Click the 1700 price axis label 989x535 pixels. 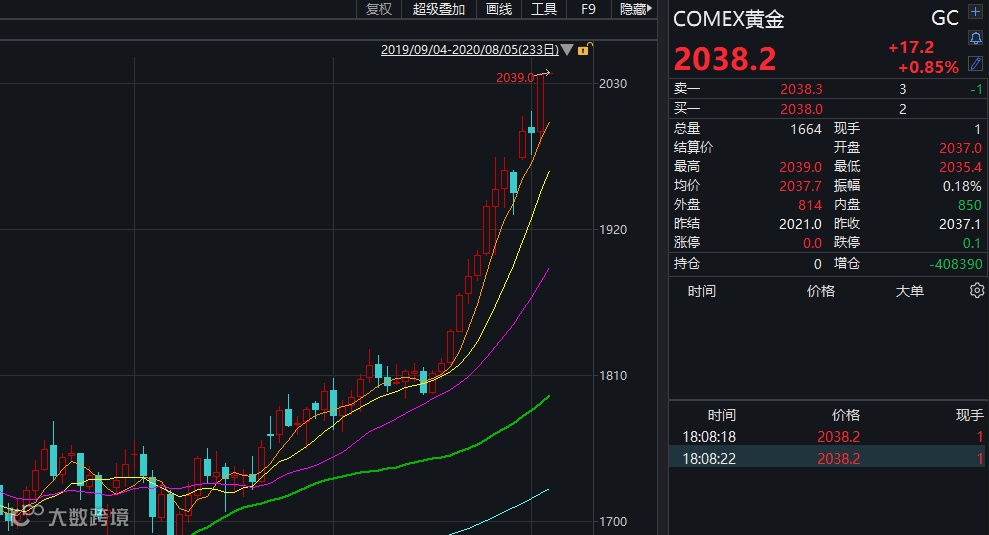[x=613, y=522]
